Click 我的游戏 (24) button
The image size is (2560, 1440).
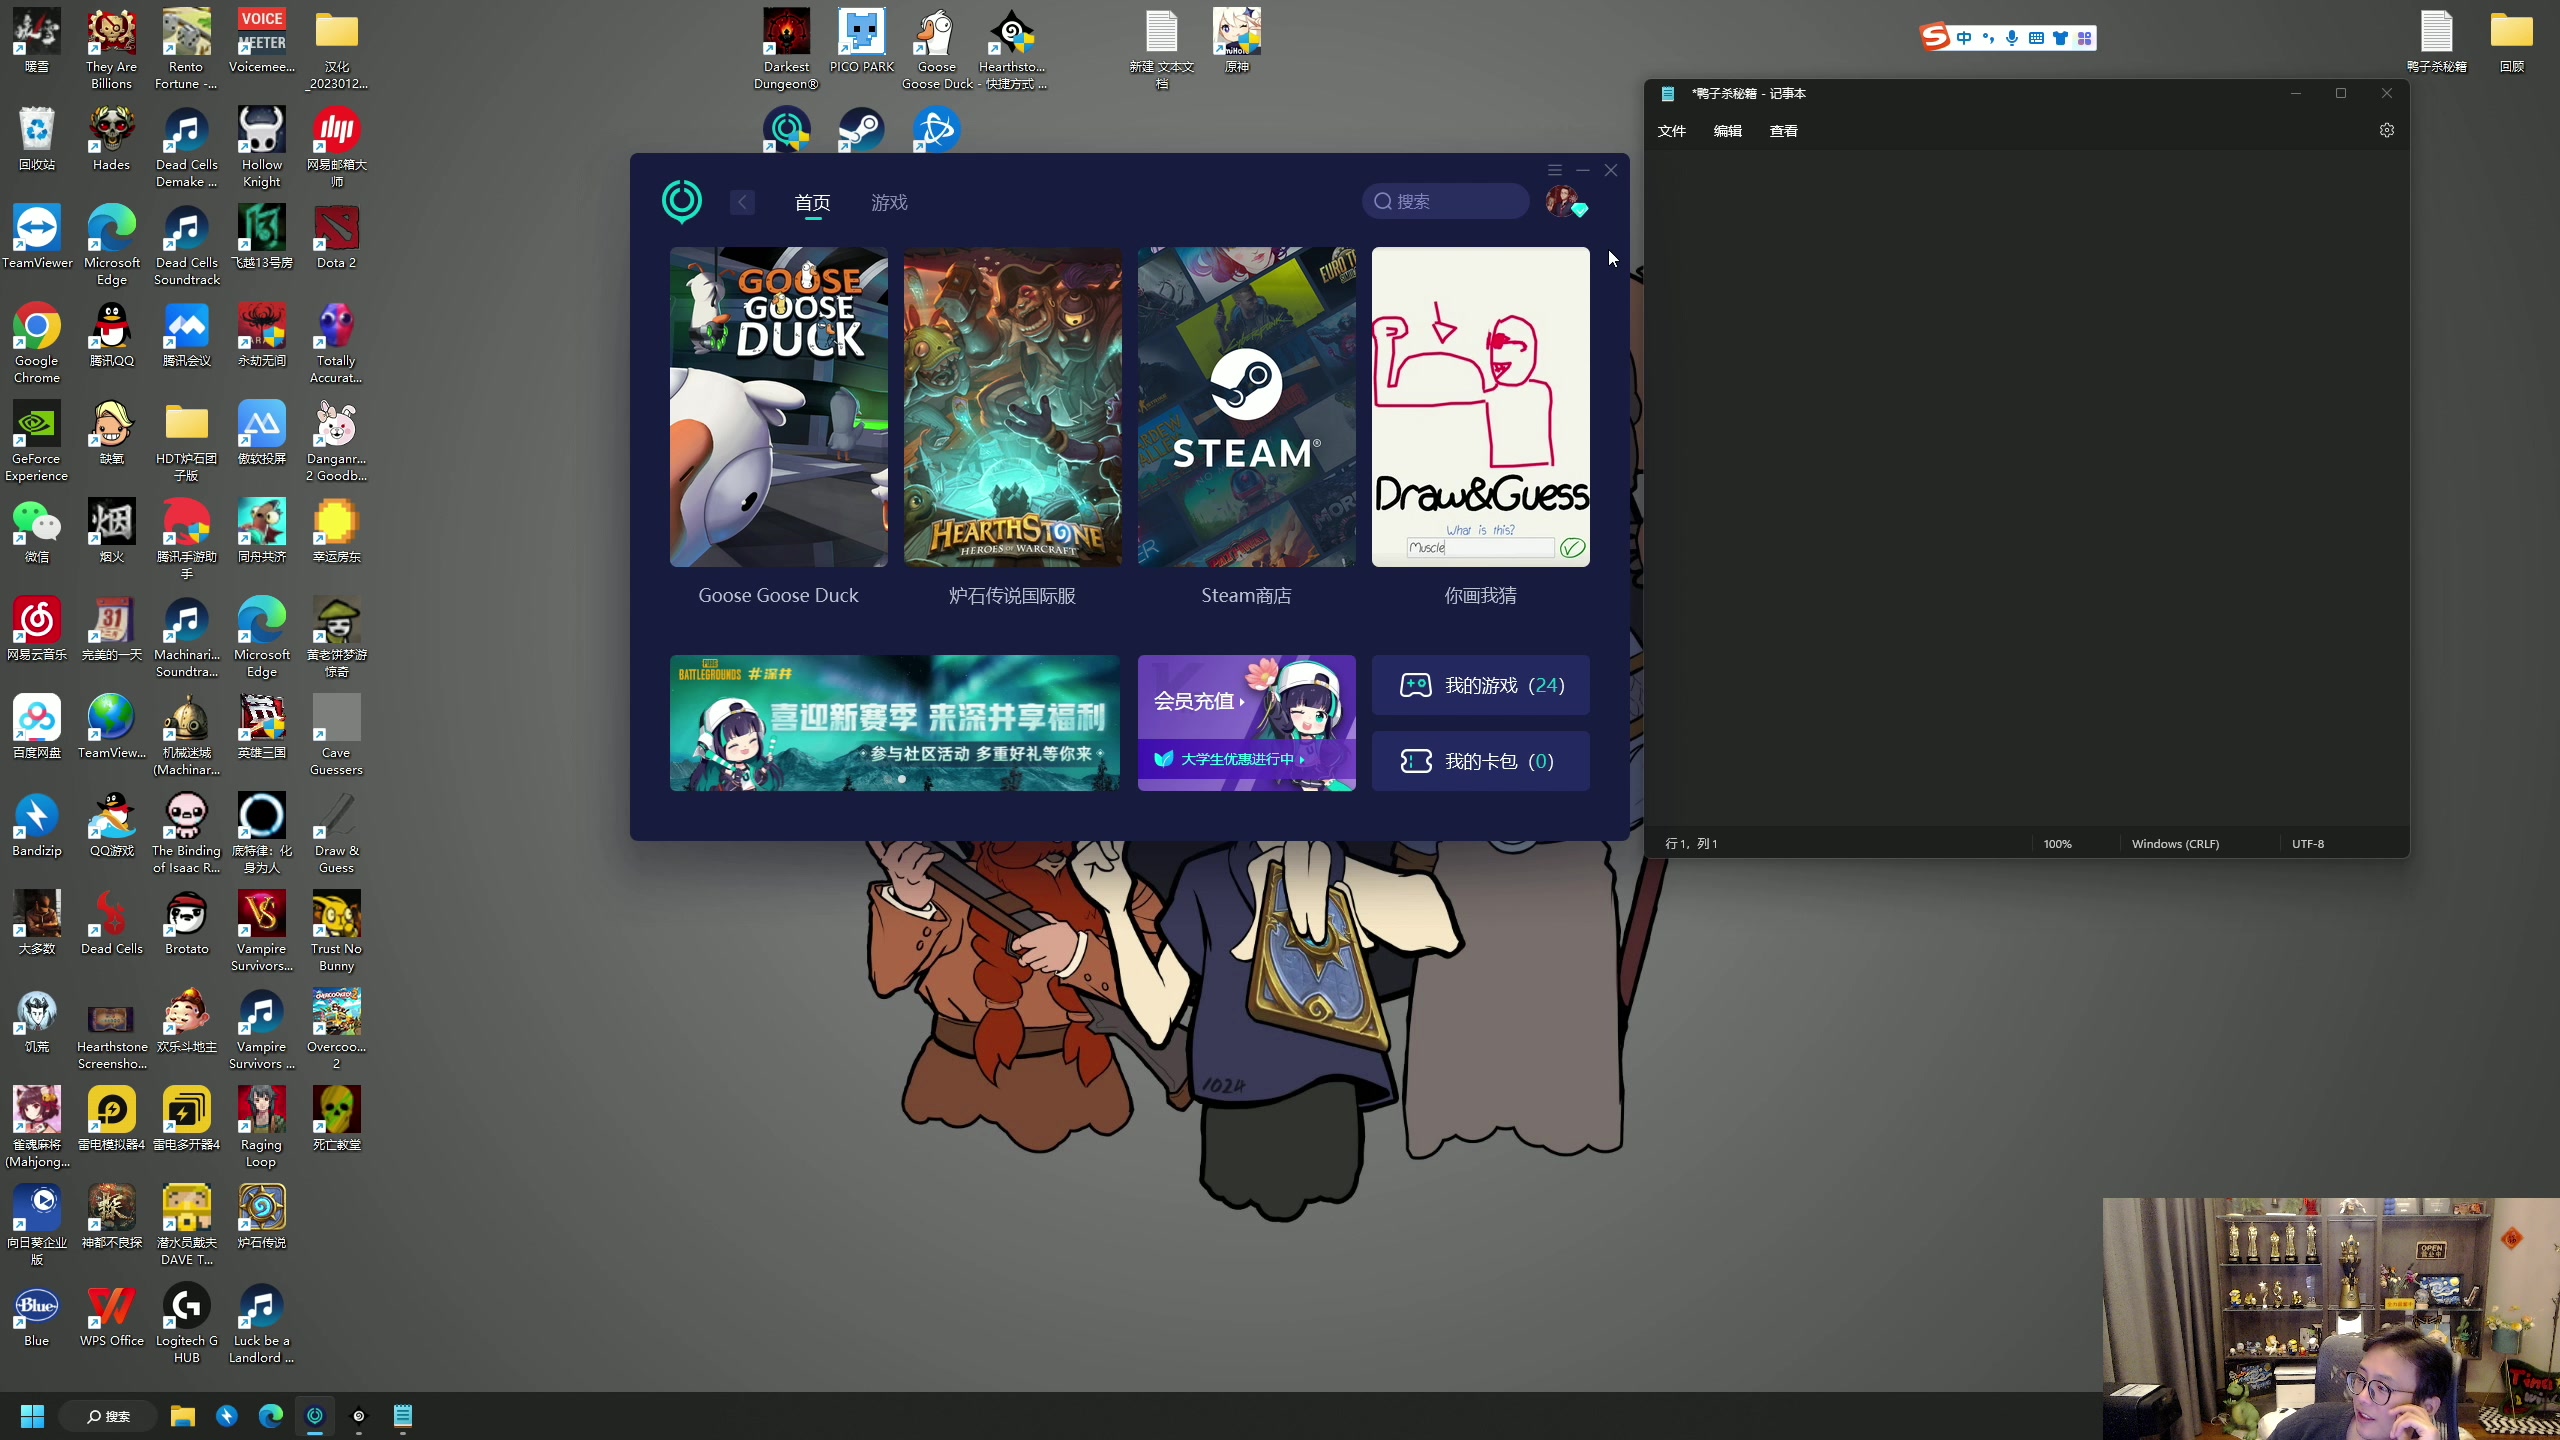click(1480, 685)
